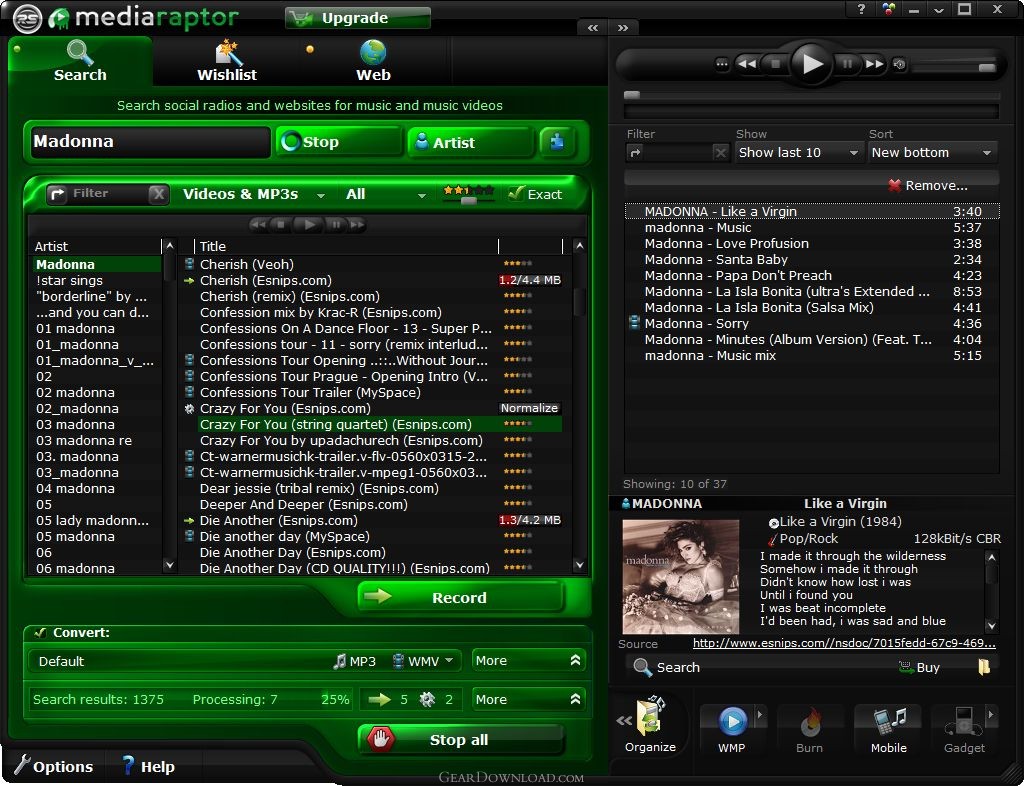
Task: Open the esnips source link
Action: (844, 643)
